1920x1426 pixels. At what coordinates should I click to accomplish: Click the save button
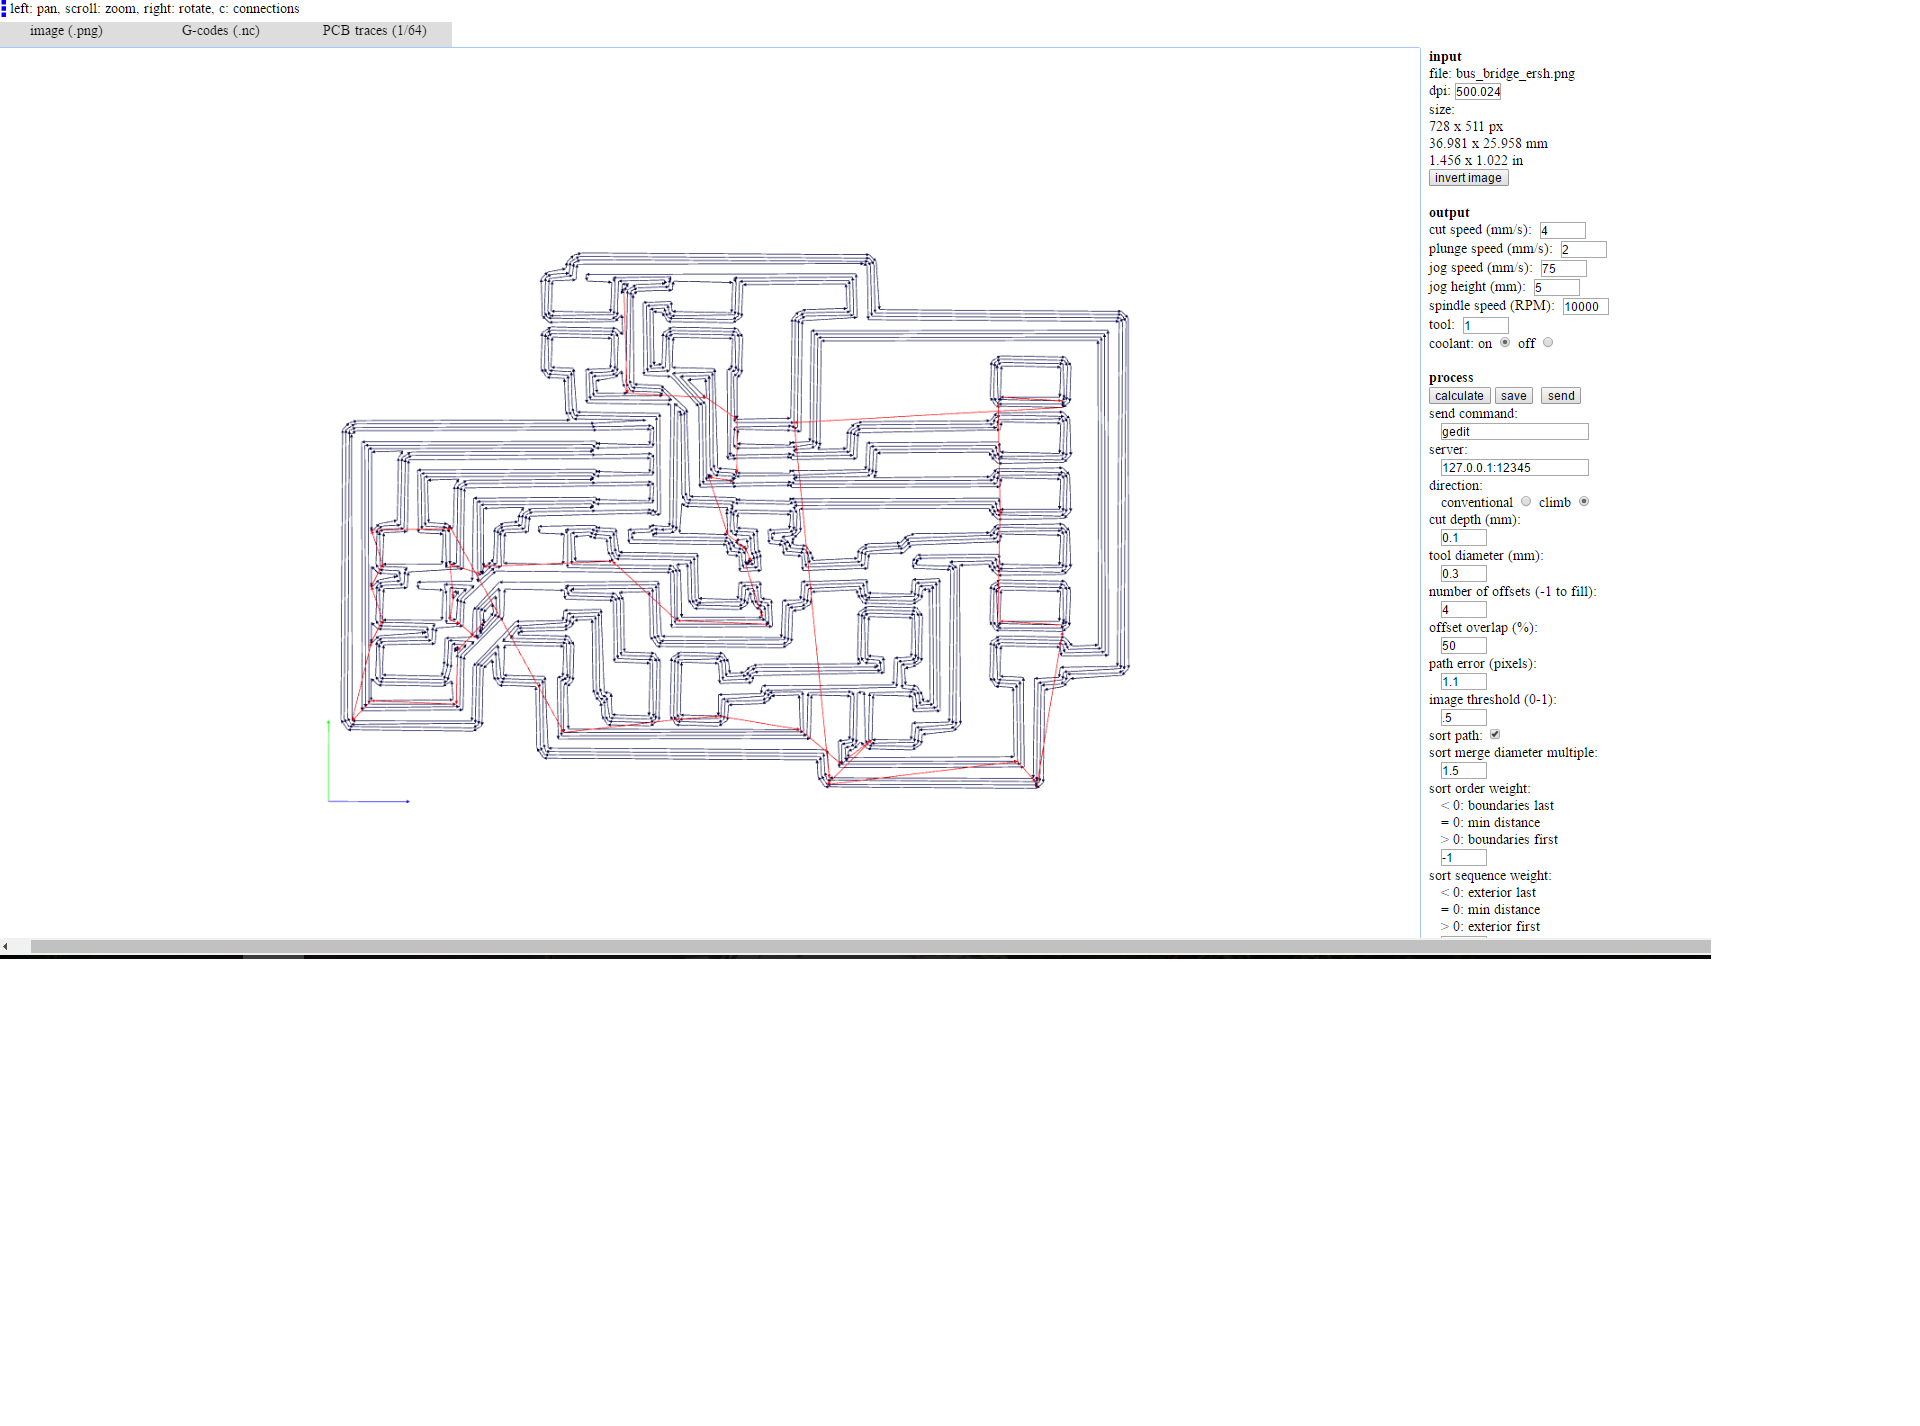click(x=1513, y=396)
